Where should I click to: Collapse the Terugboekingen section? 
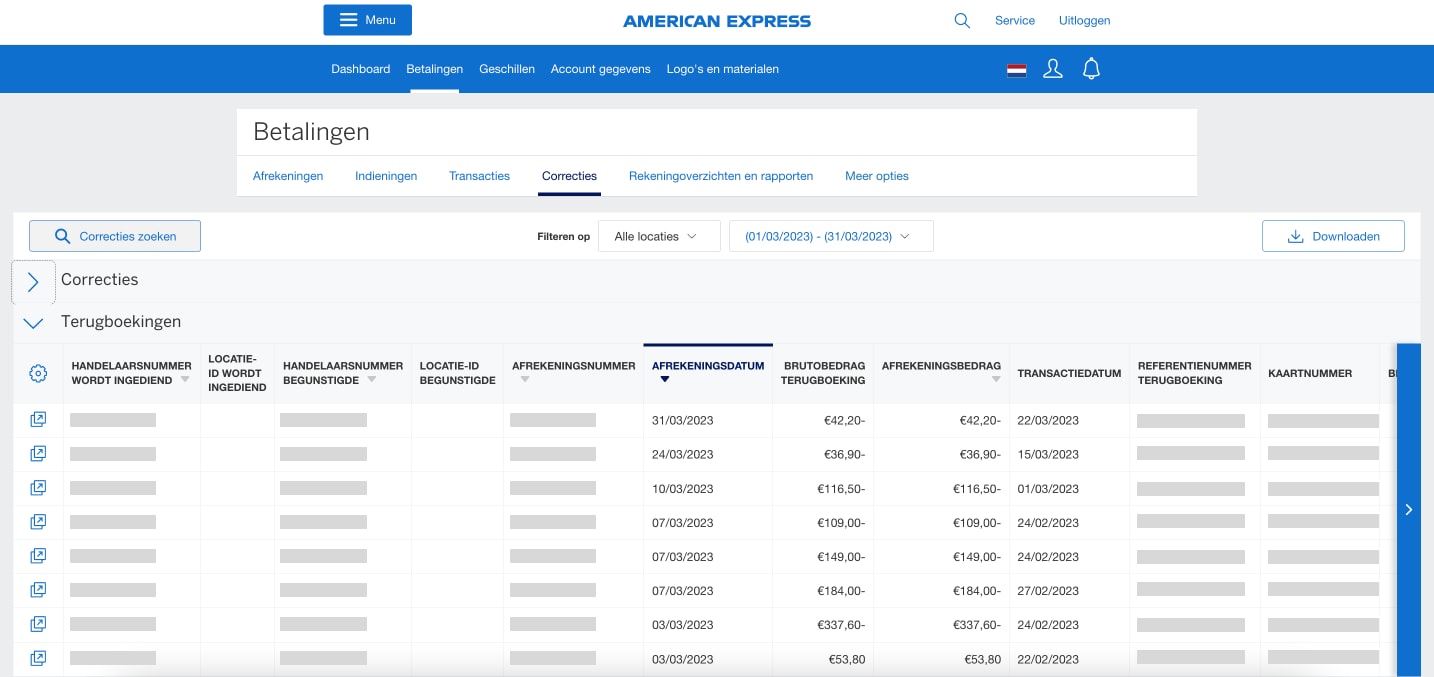[33, 322]
